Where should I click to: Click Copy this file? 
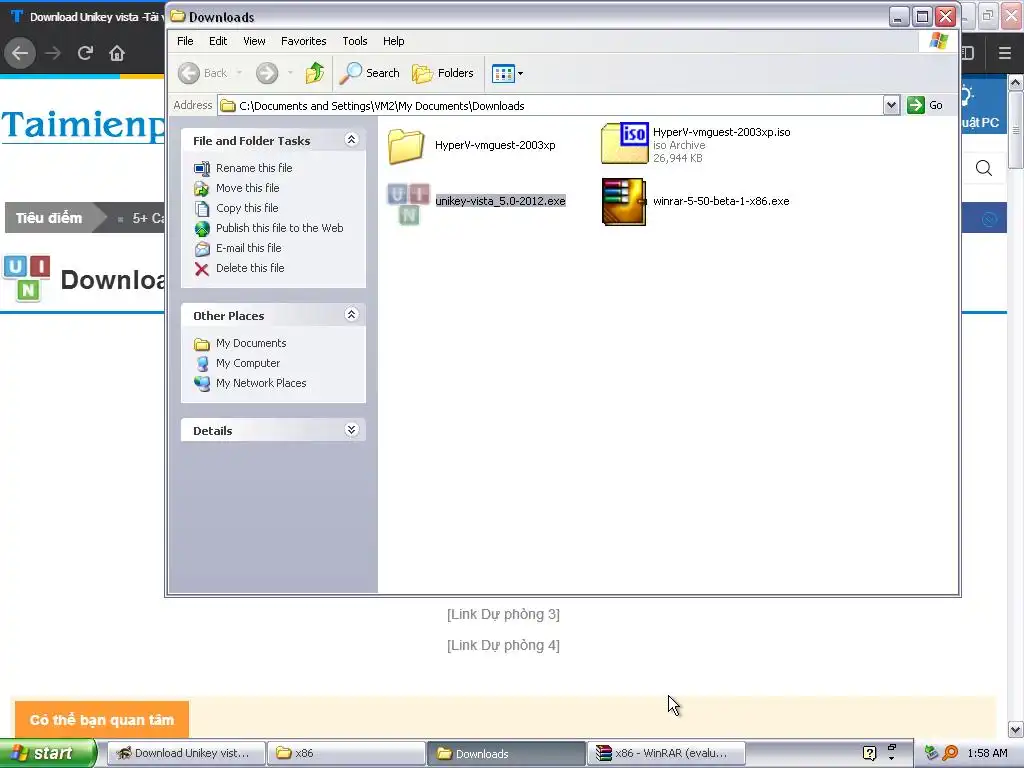pyautogui.click(x=247, y=208)
